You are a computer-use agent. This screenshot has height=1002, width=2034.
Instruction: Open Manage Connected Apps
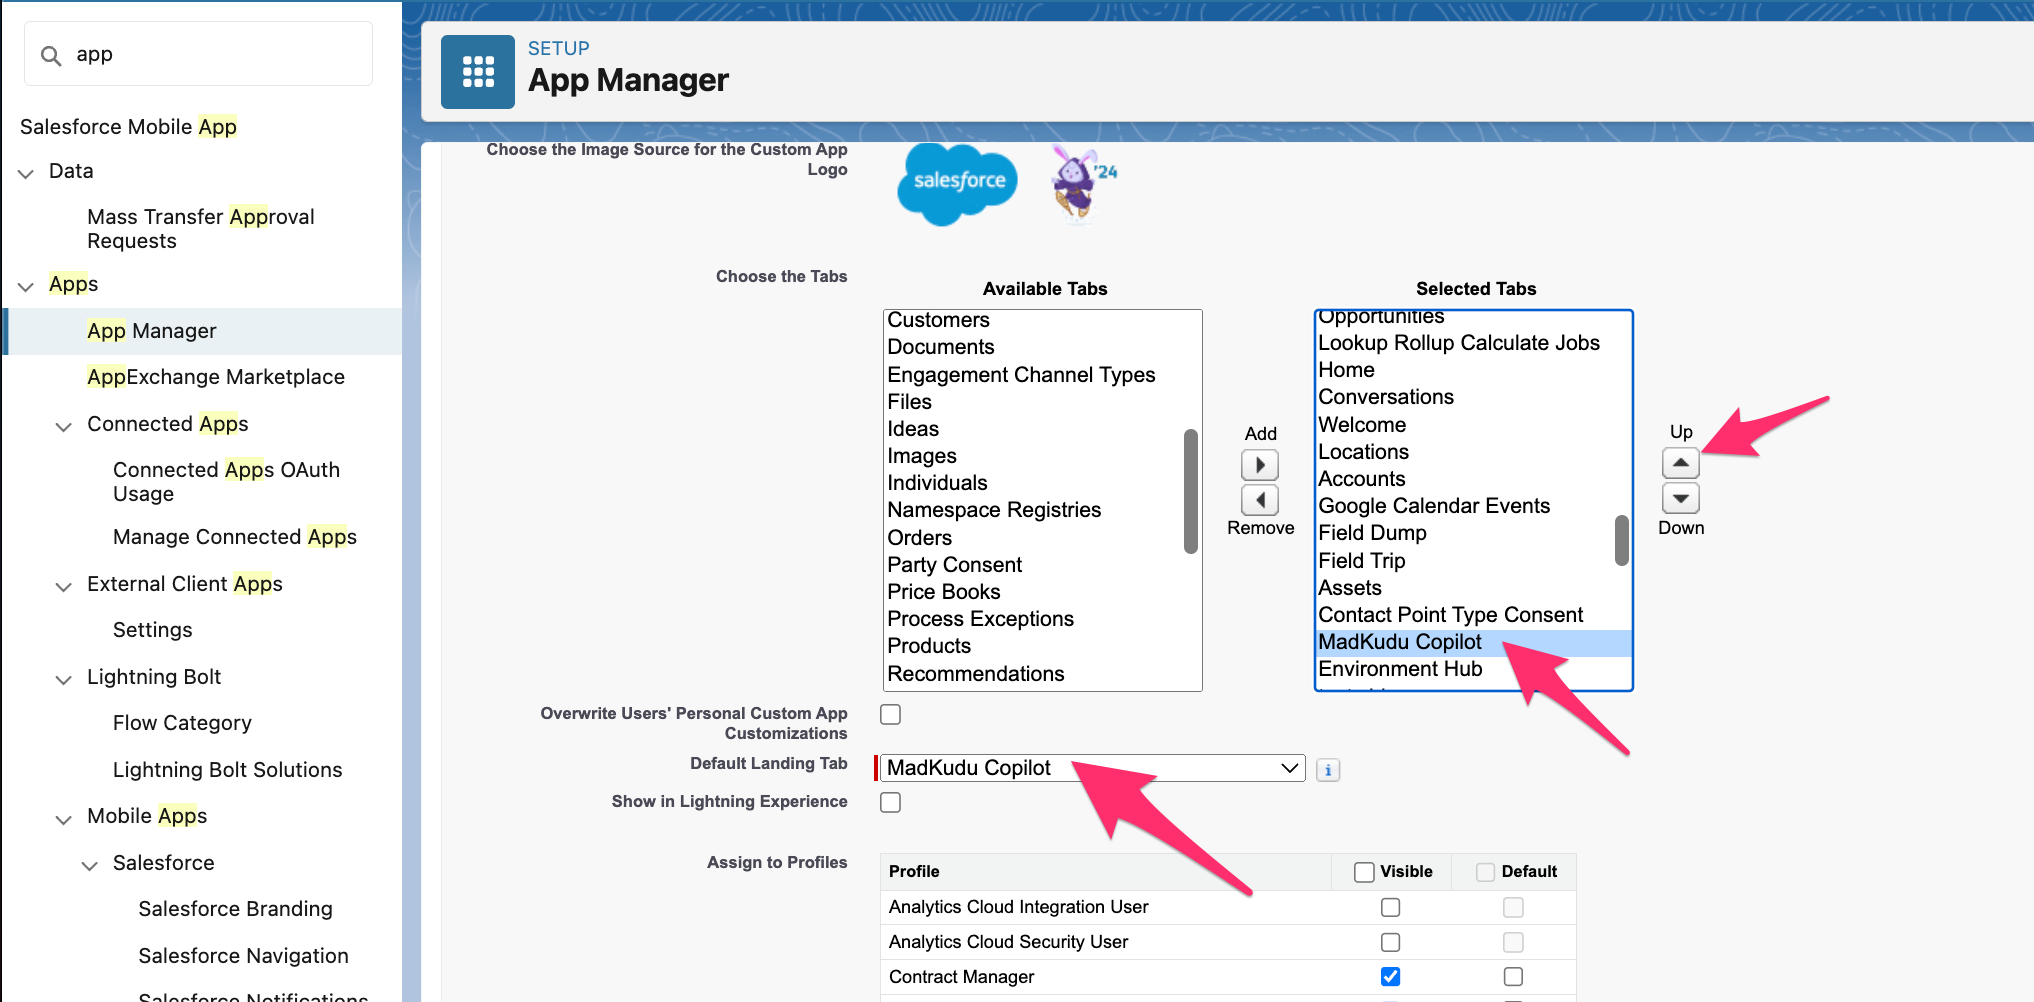click(235, 537)
